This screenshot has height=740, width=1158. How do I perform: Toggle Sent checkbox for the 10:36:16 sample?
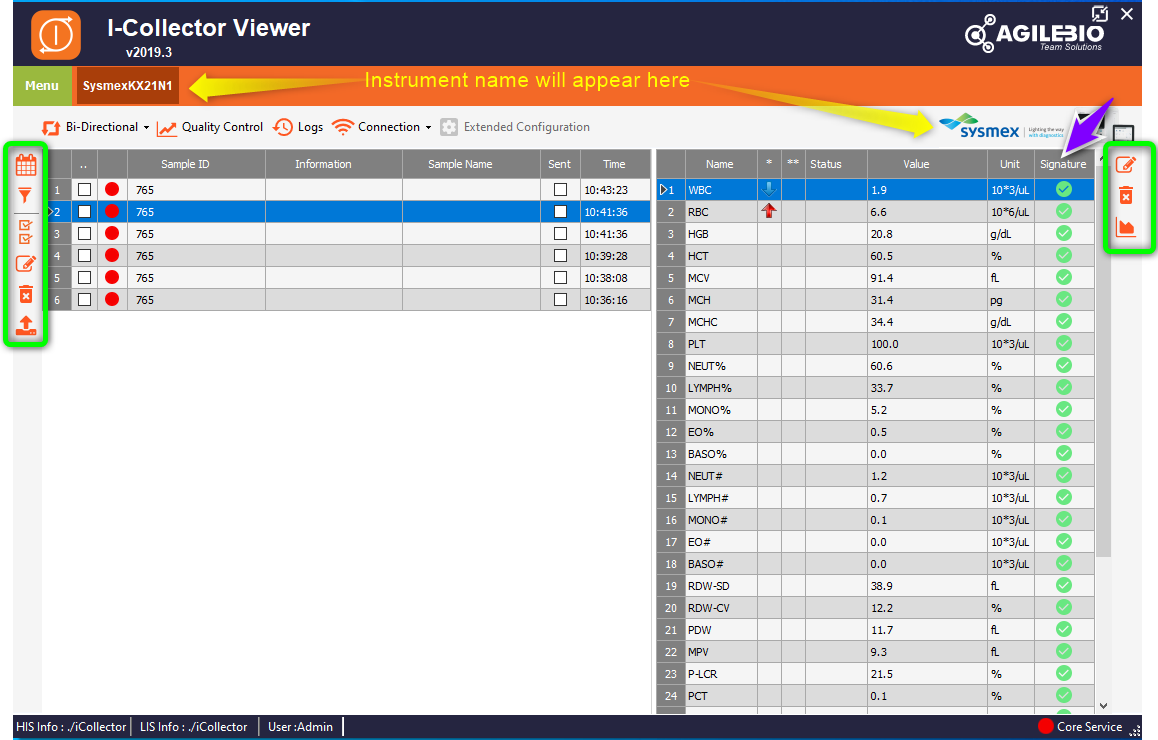[x=561, y=300]
